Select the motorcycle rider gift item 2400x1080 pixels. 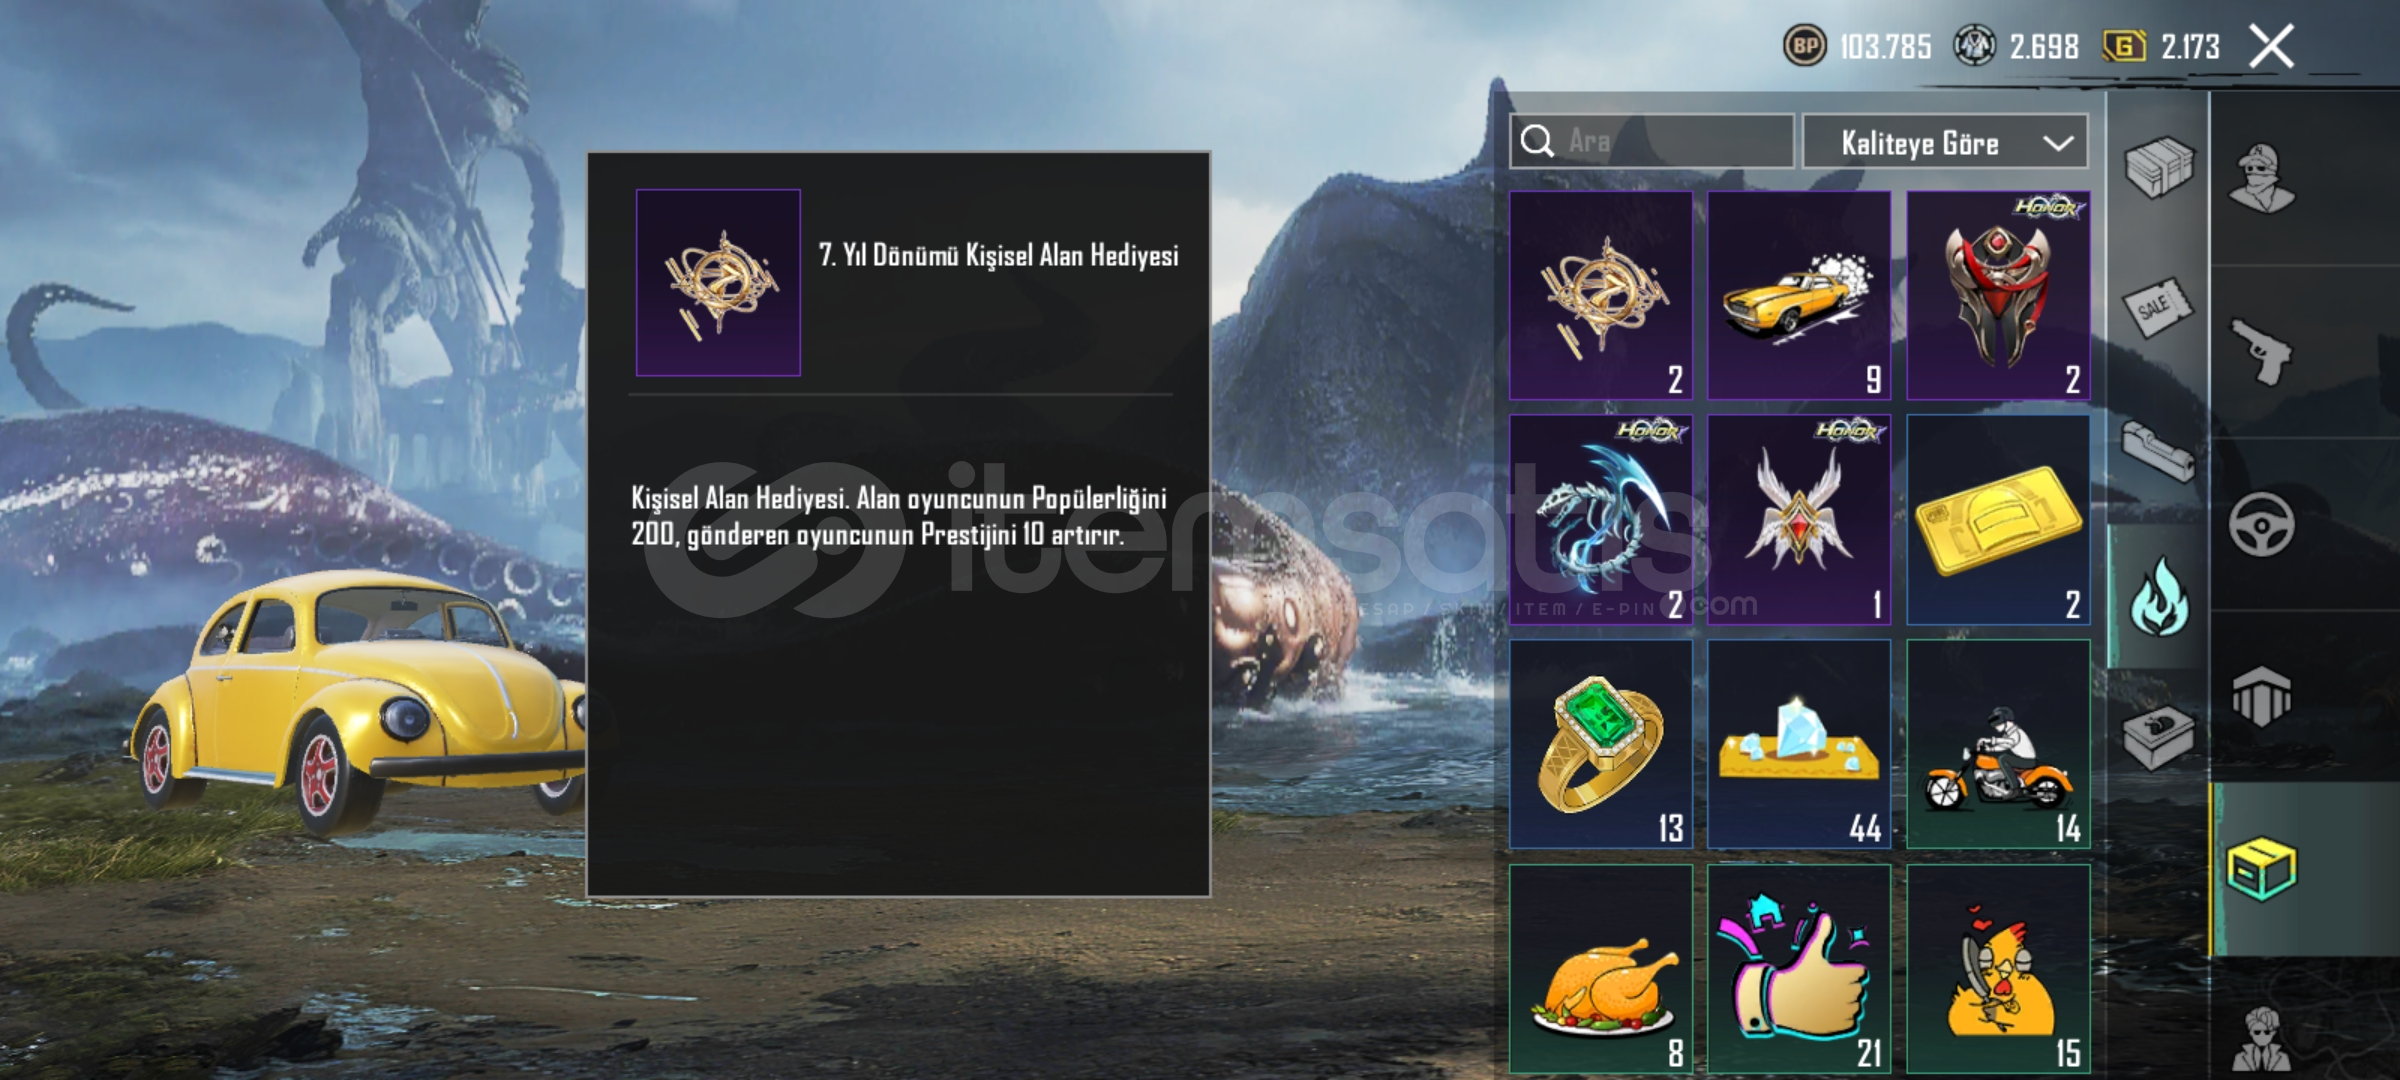[x=1998, y=744]
